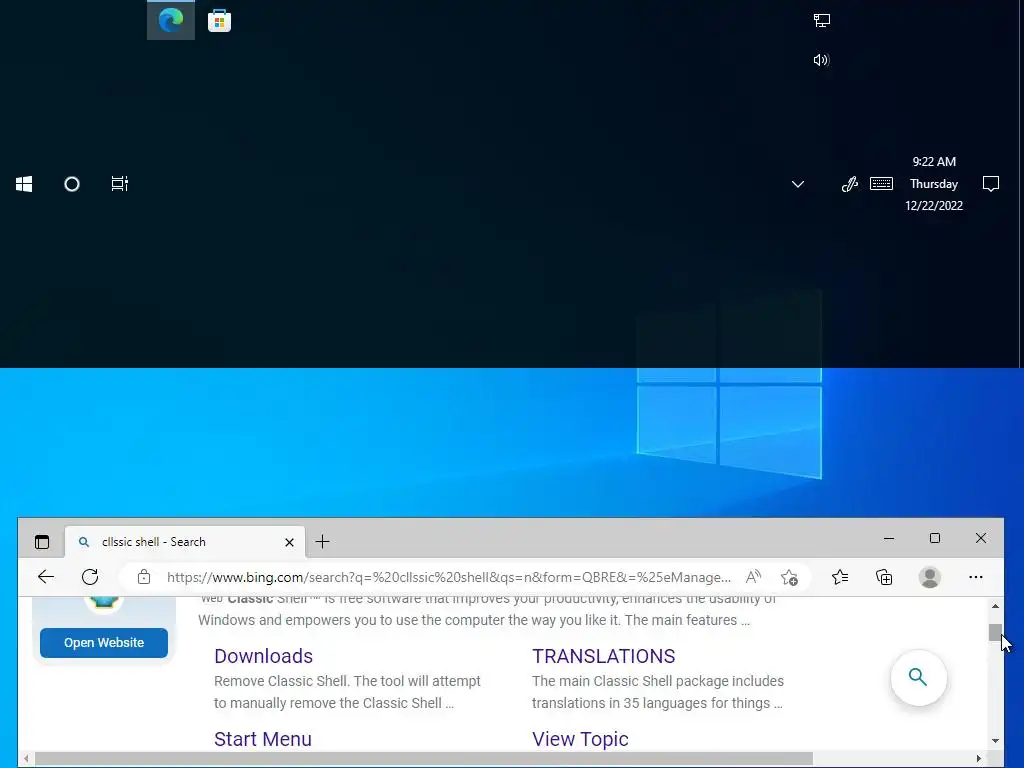Open the Collections icon
Viewport: 1024px width, 768px height.
pos(884,577)
